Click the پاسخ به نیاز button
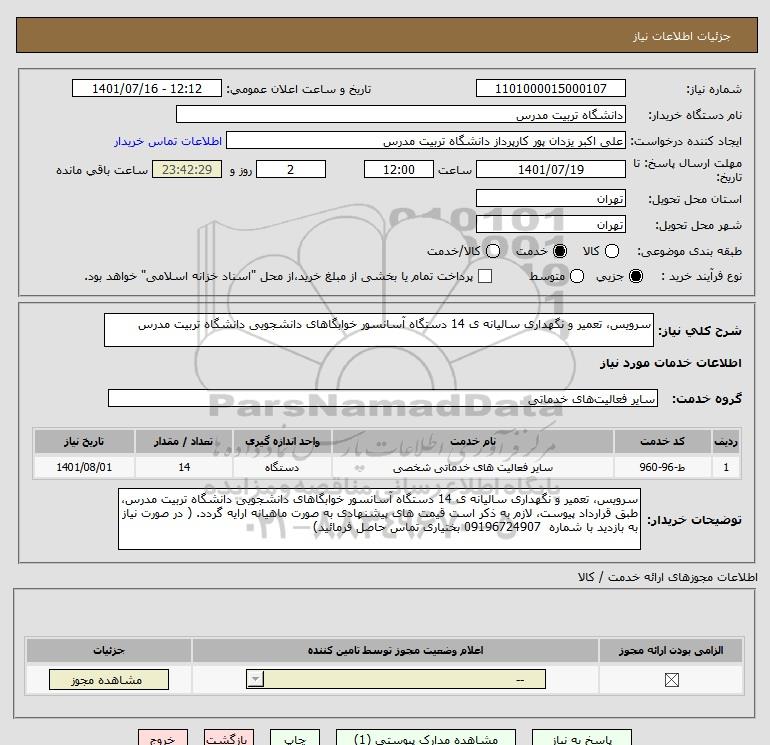Screen dimensions: 770x745 tap(582, 738)
